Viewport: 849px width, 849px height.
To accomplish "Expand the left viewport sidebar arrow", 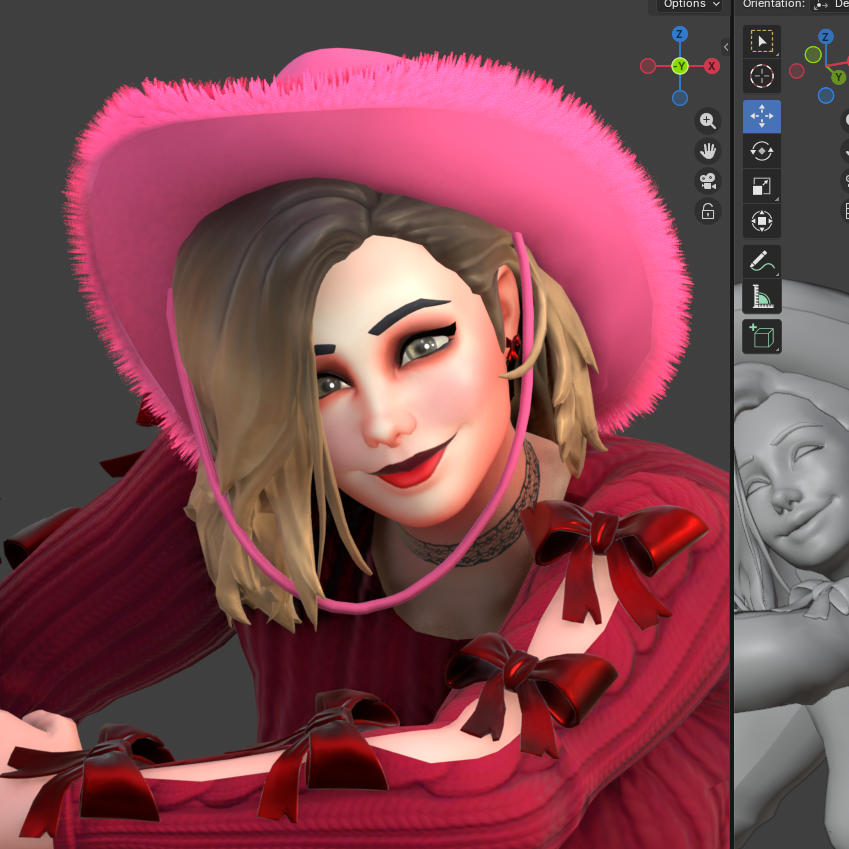I will (726, 47).
